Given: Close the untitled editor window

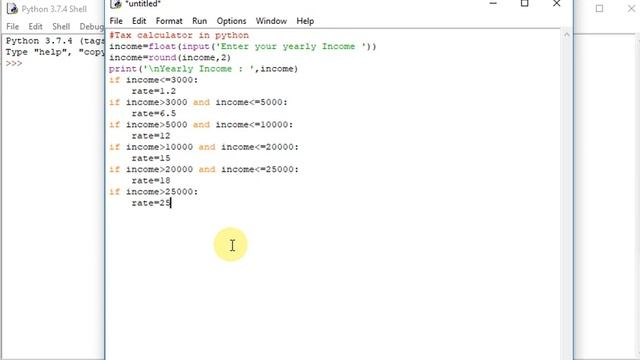Looking at the screenshot, I should pos(556,3).
